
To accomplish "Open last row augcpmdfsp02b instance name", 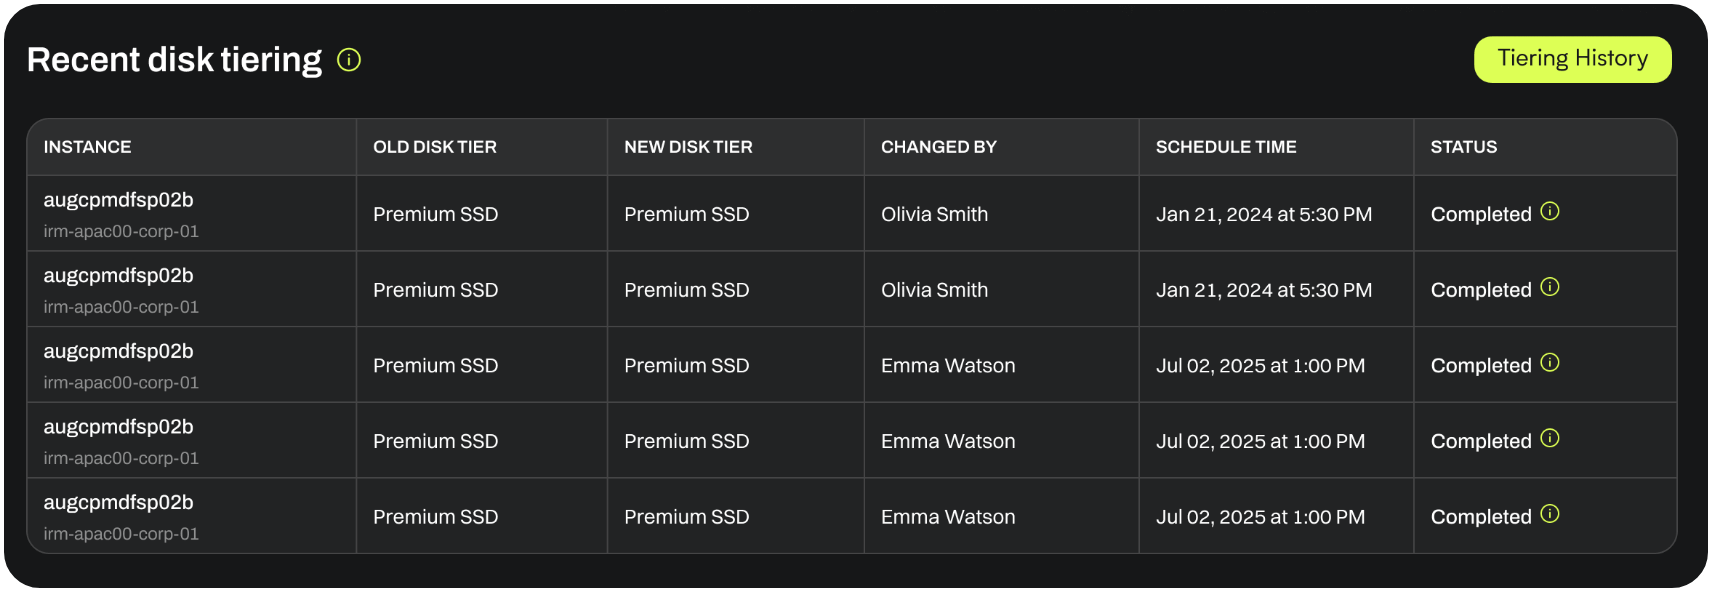I will pos(118,503).
